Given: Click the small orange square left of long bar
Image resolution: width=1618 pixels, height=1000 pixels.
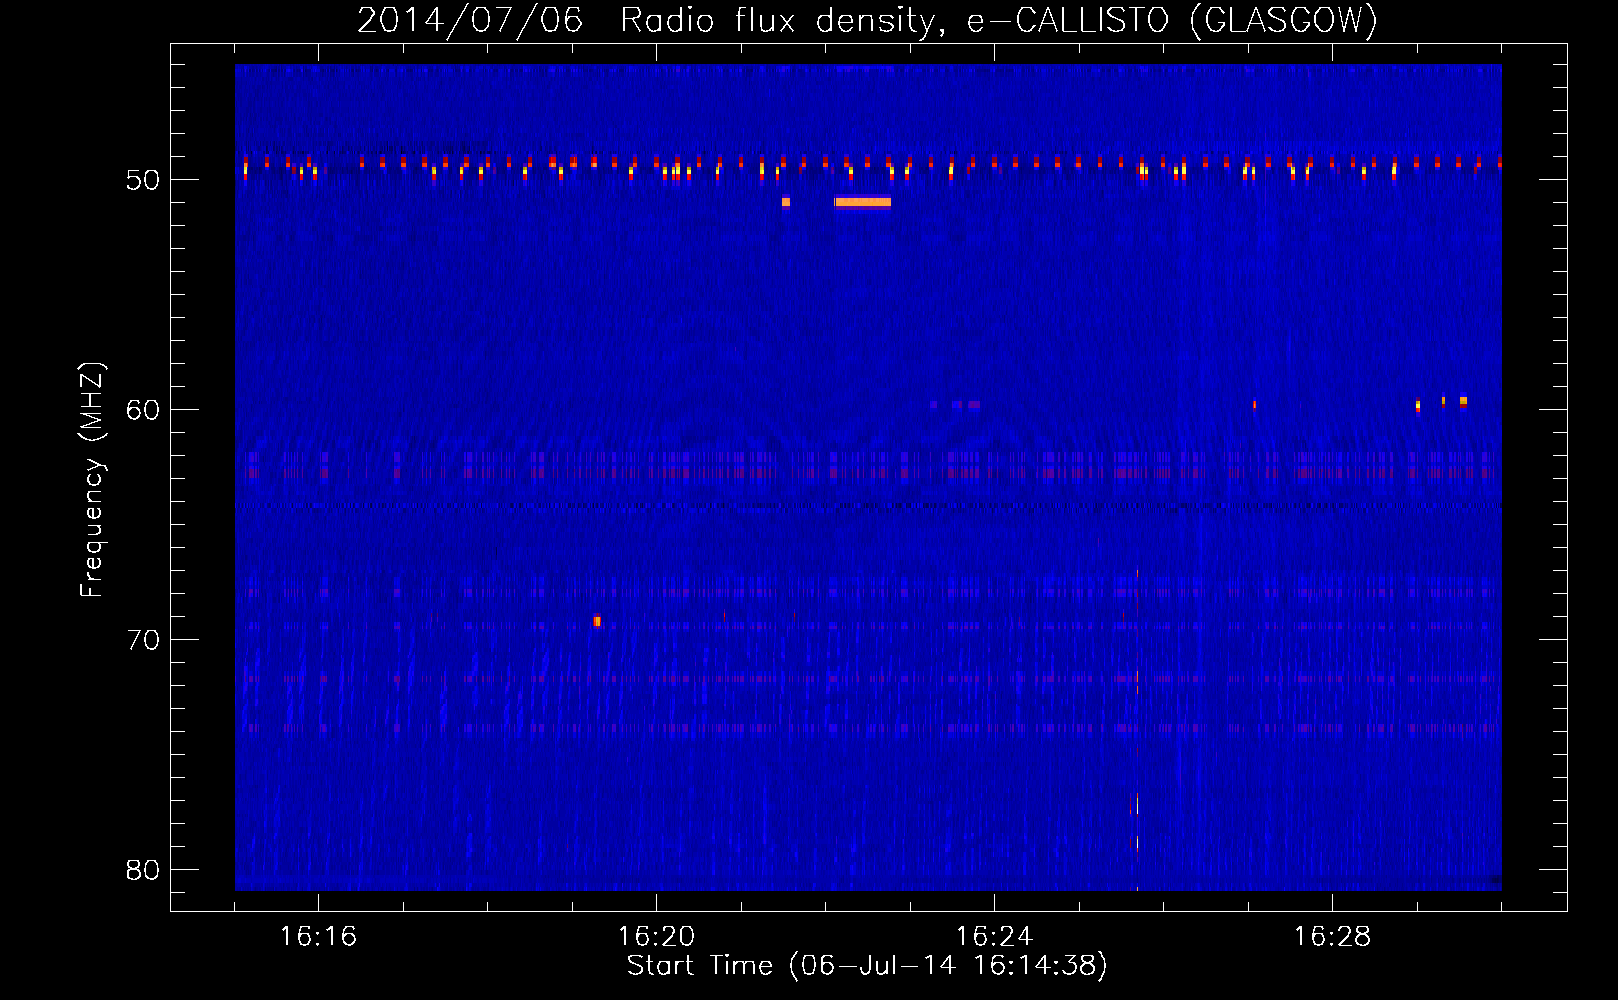Looking at the screenshot, I should 786,202.
